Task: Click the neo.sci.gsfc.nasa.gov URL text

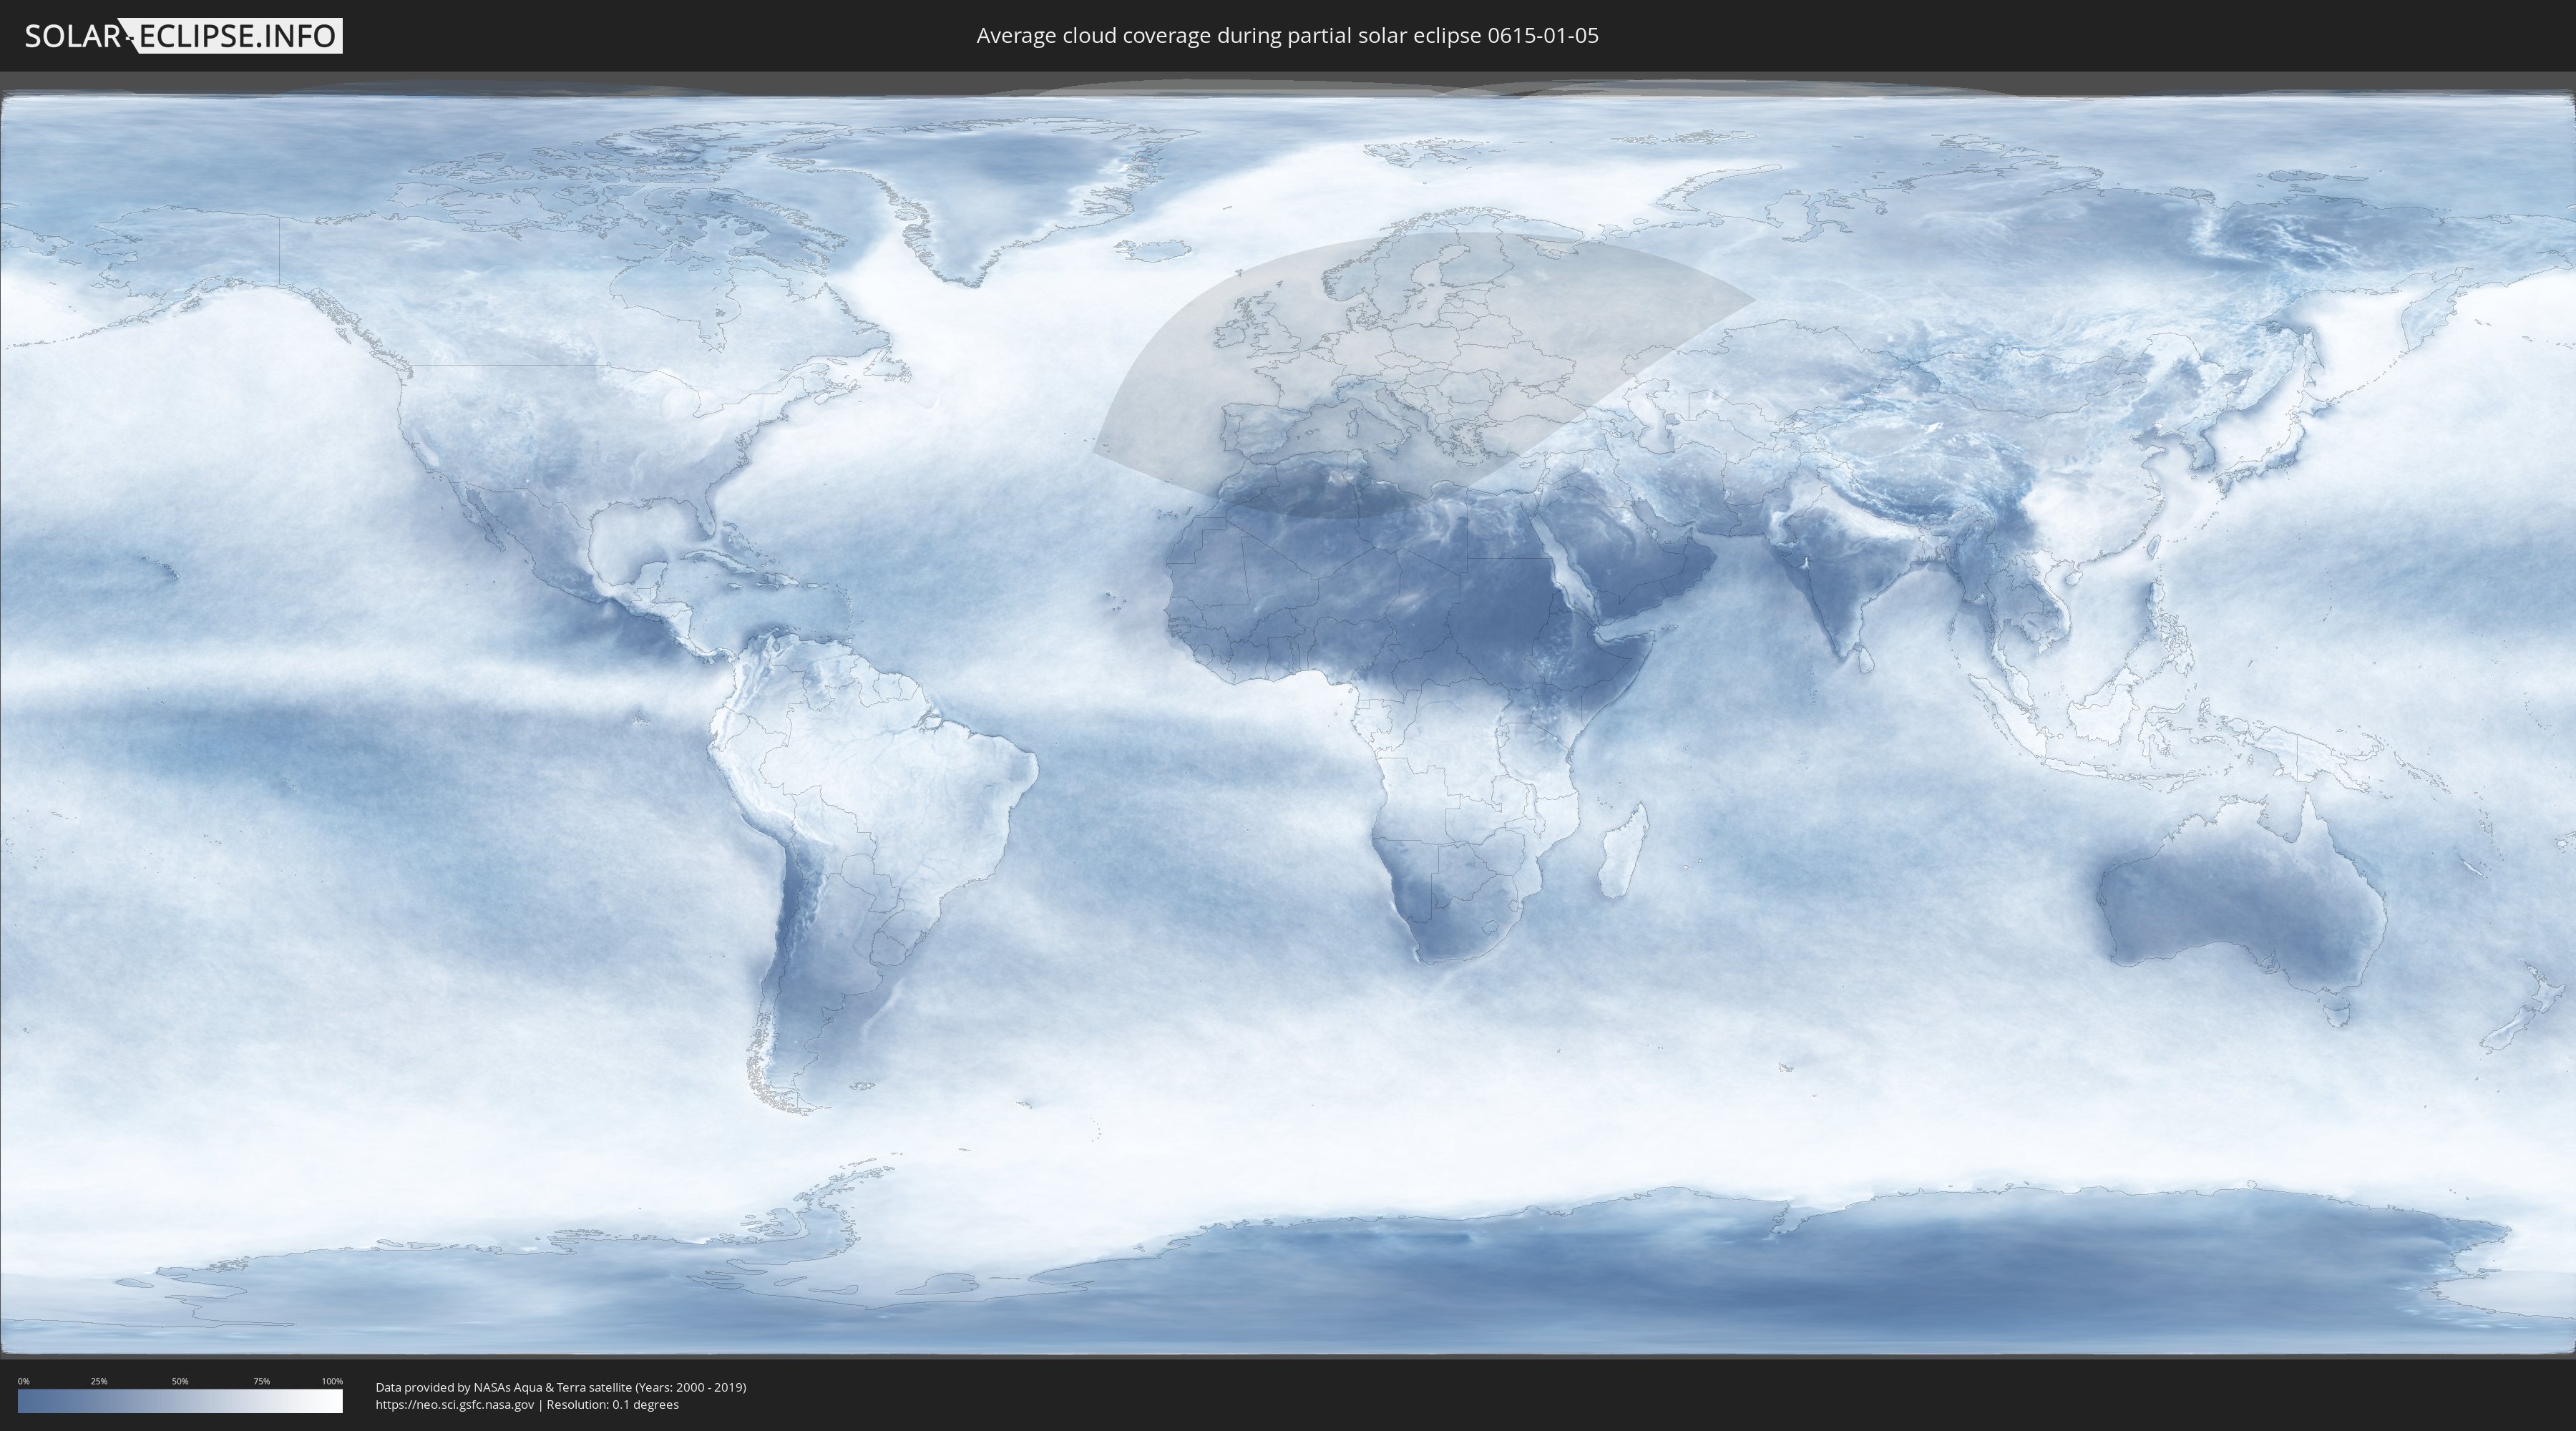Action: tap(454, 1405)
